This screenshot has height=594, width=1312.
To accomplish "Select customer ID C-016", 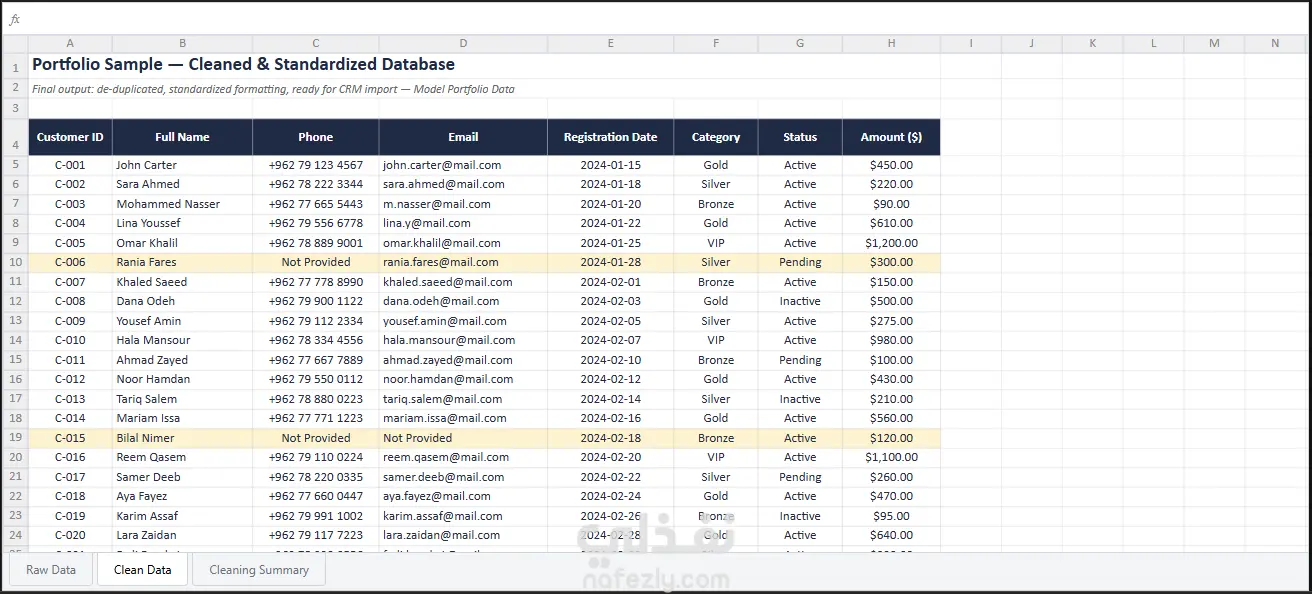I will tap(70, 457).
